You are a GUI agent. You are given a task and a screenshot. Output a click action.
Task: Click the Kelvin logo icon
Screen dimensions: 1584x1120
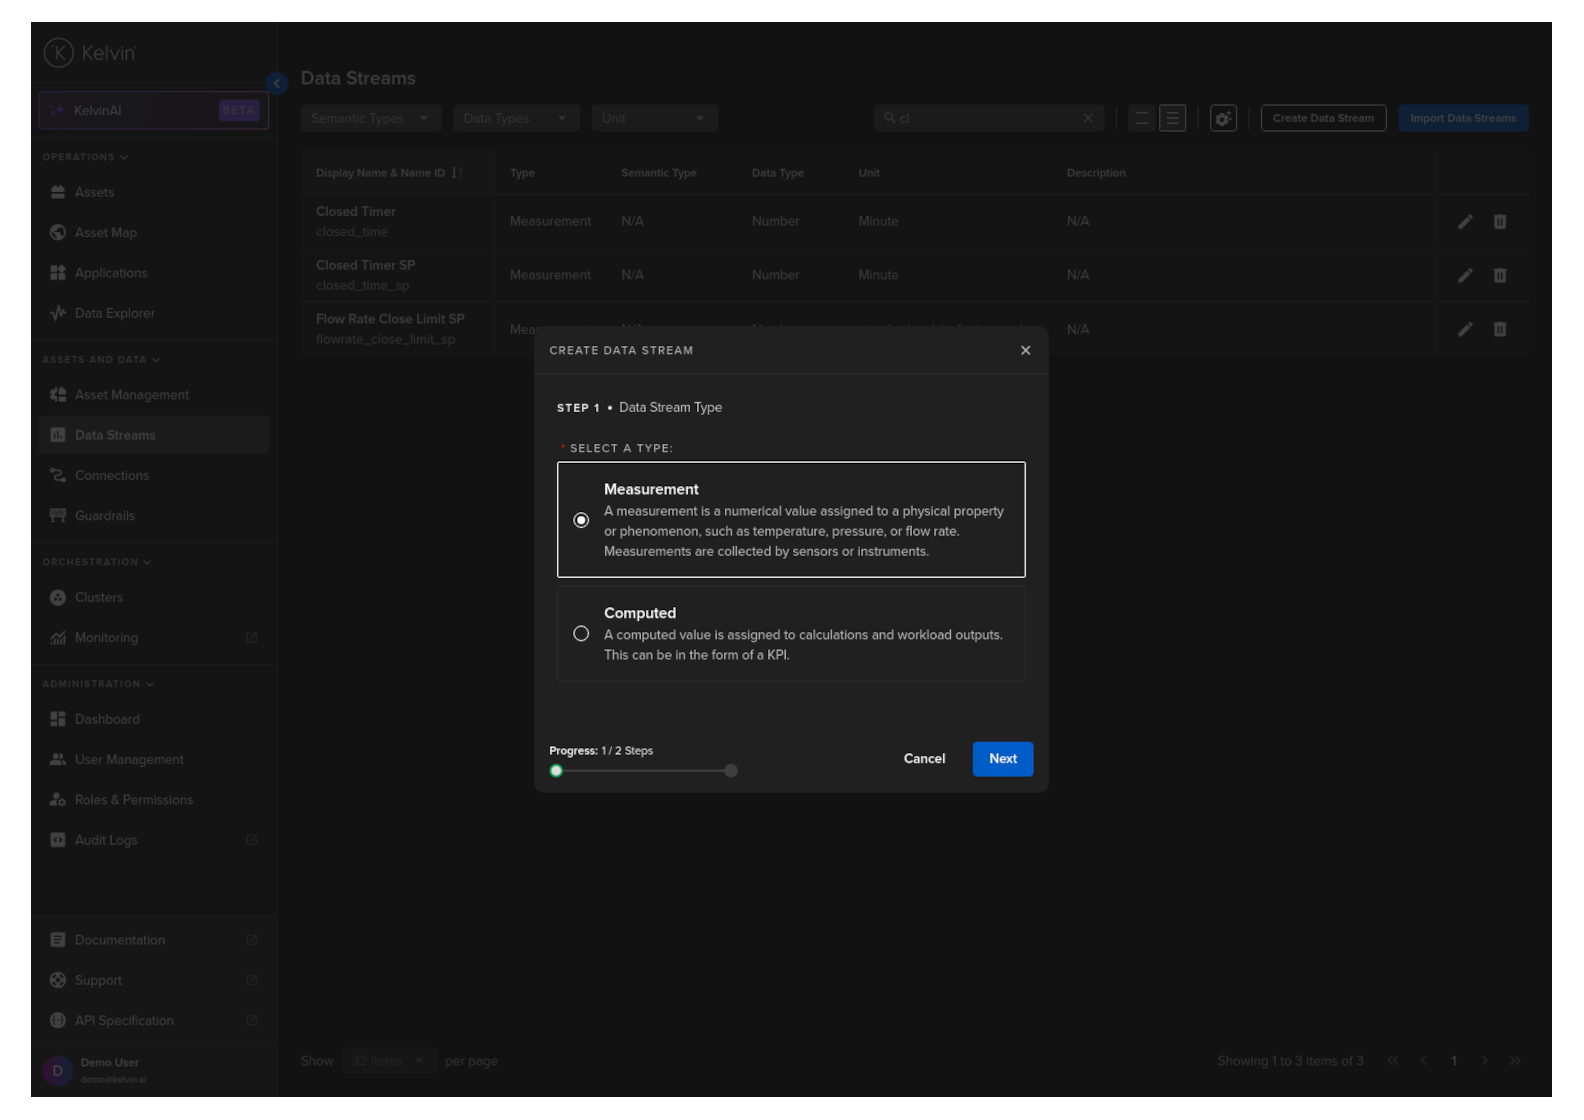59,53
